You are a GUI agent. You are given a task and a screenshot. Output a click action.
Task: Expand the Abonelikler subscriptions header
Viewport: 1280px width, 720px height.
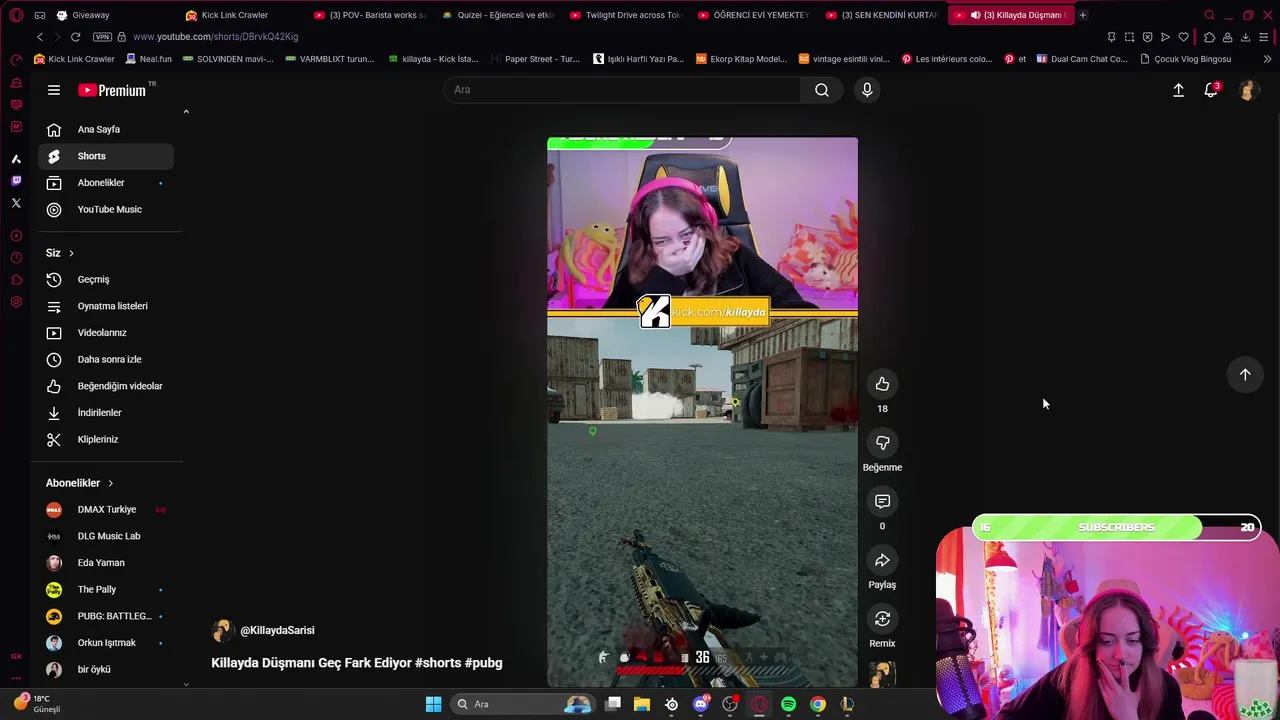(x=80, y=483)
